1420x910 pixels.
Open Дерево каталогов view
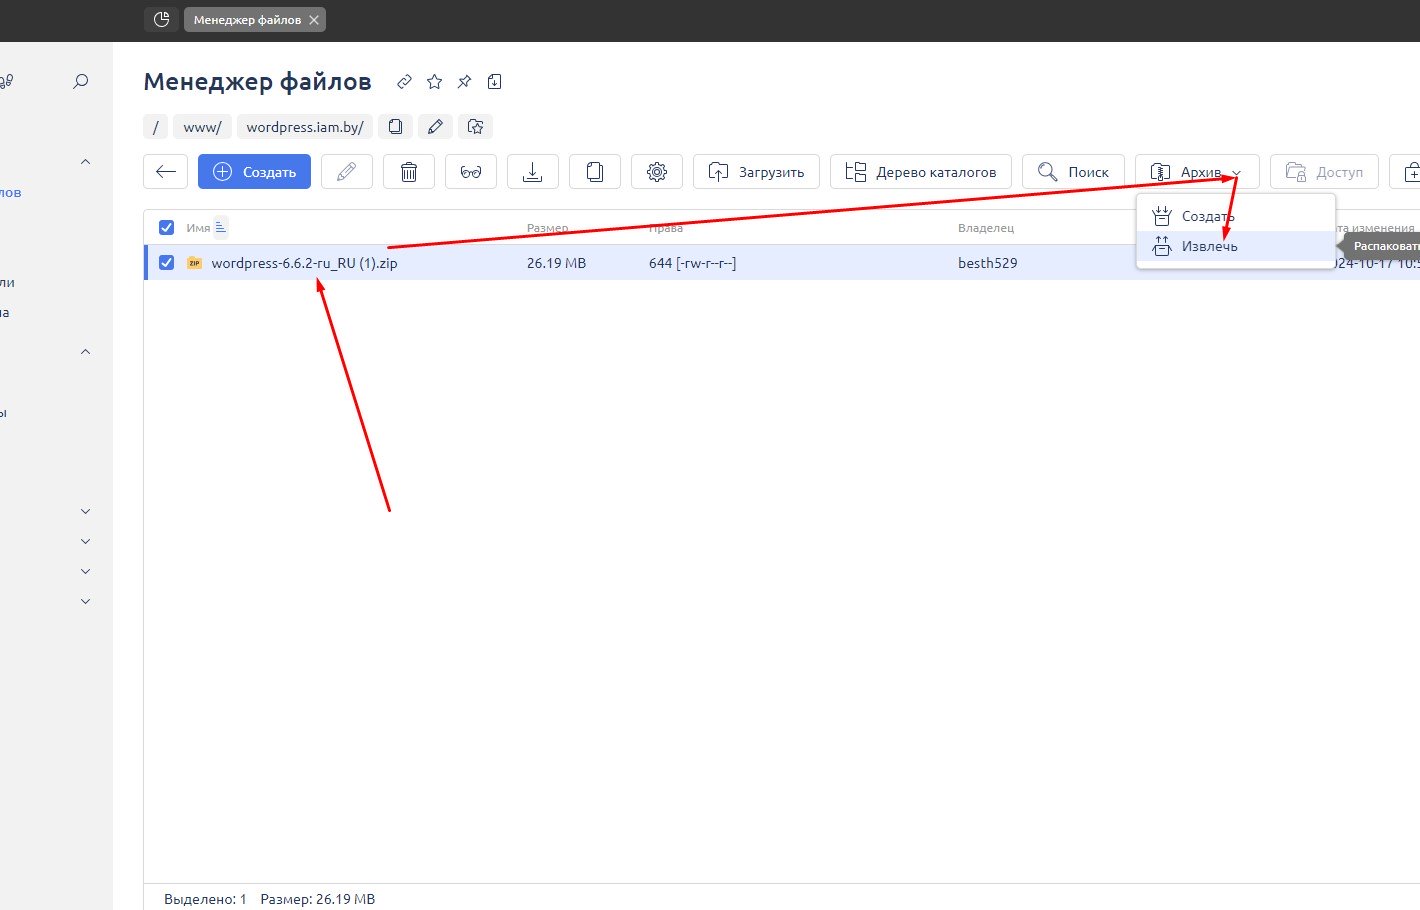(x=921, y=172)
